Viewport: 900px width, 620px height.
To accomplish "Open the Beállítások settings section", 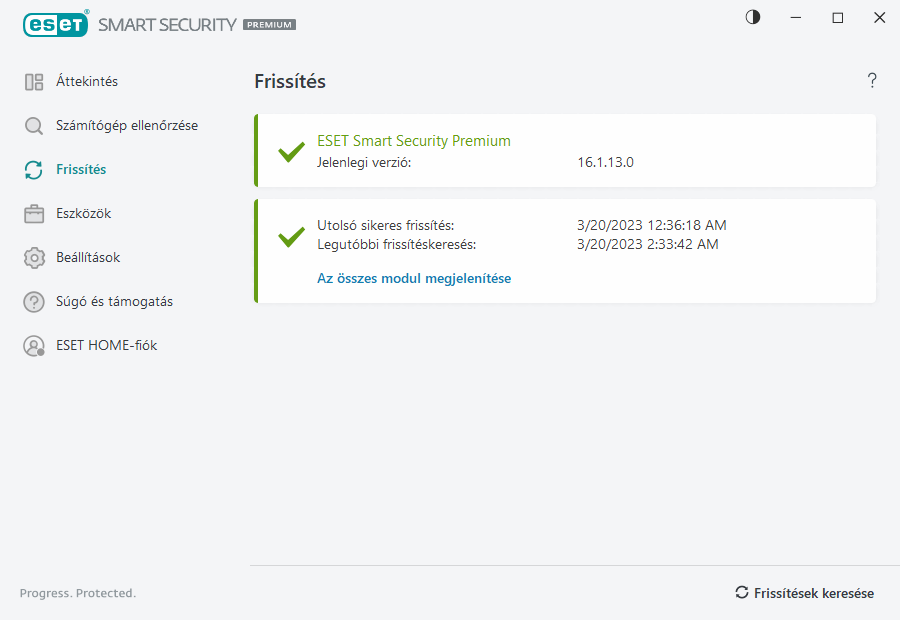I will 88,258.
